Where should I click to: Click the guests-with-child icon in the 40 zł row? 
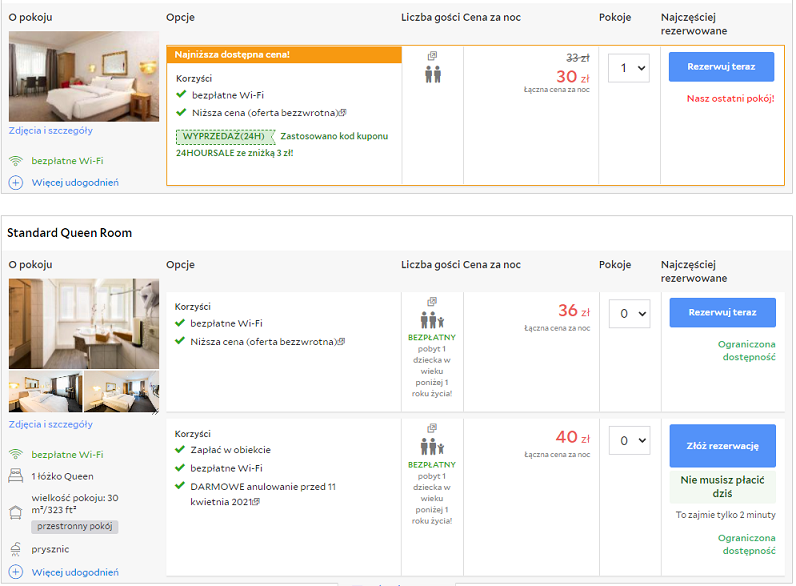point(432,447)
